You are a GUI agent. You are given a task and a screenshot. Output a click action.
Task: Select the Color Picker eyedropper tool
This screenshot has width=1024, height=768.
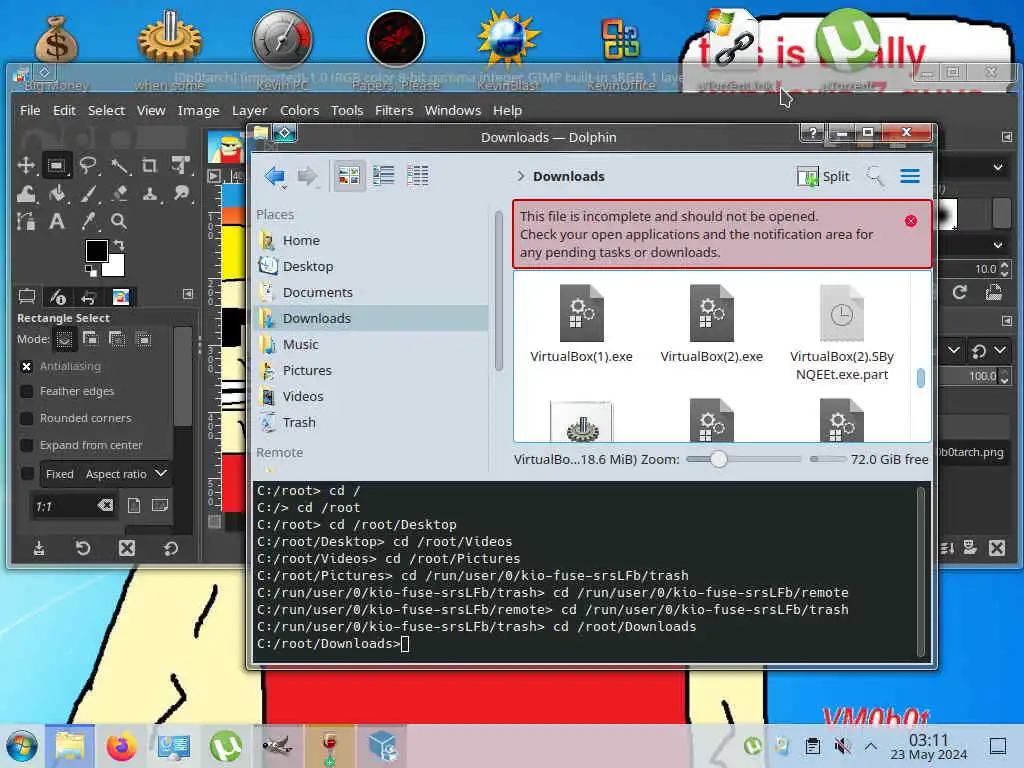(x=88, y=221)
